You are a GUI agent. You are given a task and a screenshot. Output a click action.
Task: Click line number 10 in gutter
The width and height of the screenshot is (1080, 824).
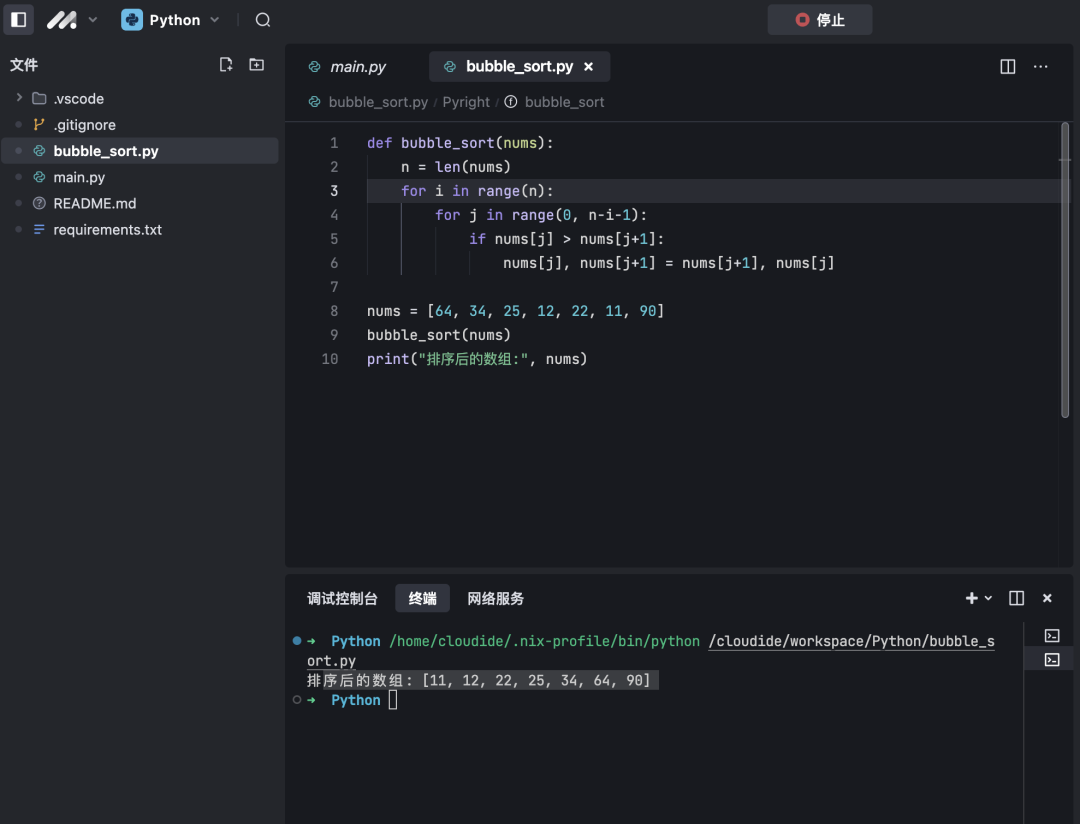[x=330, y=359]
